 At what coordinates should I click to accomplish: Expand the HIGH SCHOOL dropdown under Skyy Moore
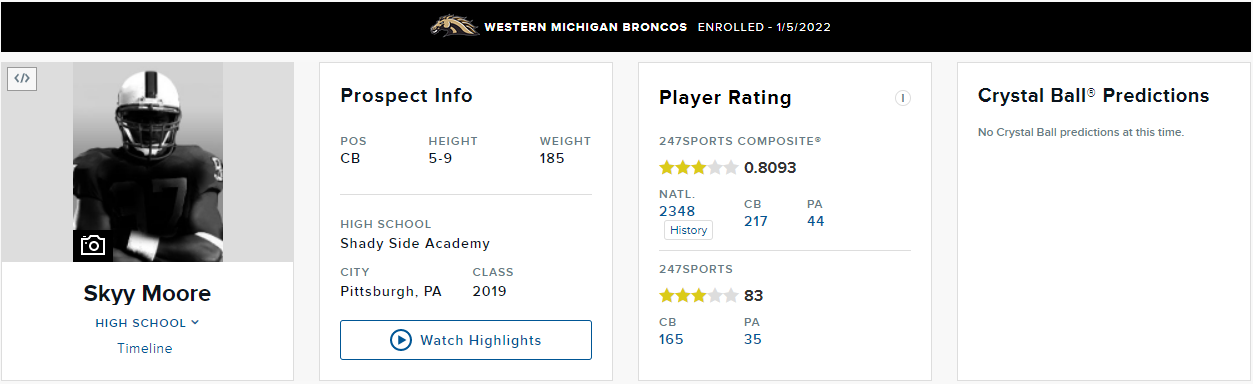pos(147,323)
